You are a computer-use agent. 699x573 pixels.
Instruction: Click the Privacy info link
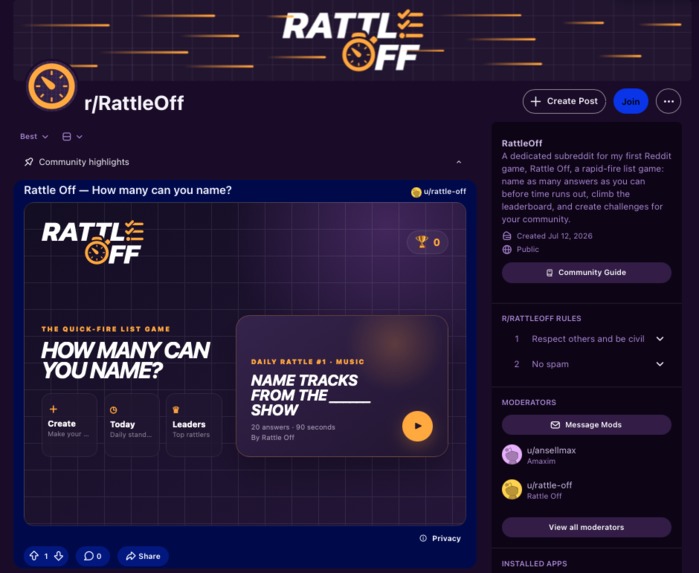pos(440,538)
